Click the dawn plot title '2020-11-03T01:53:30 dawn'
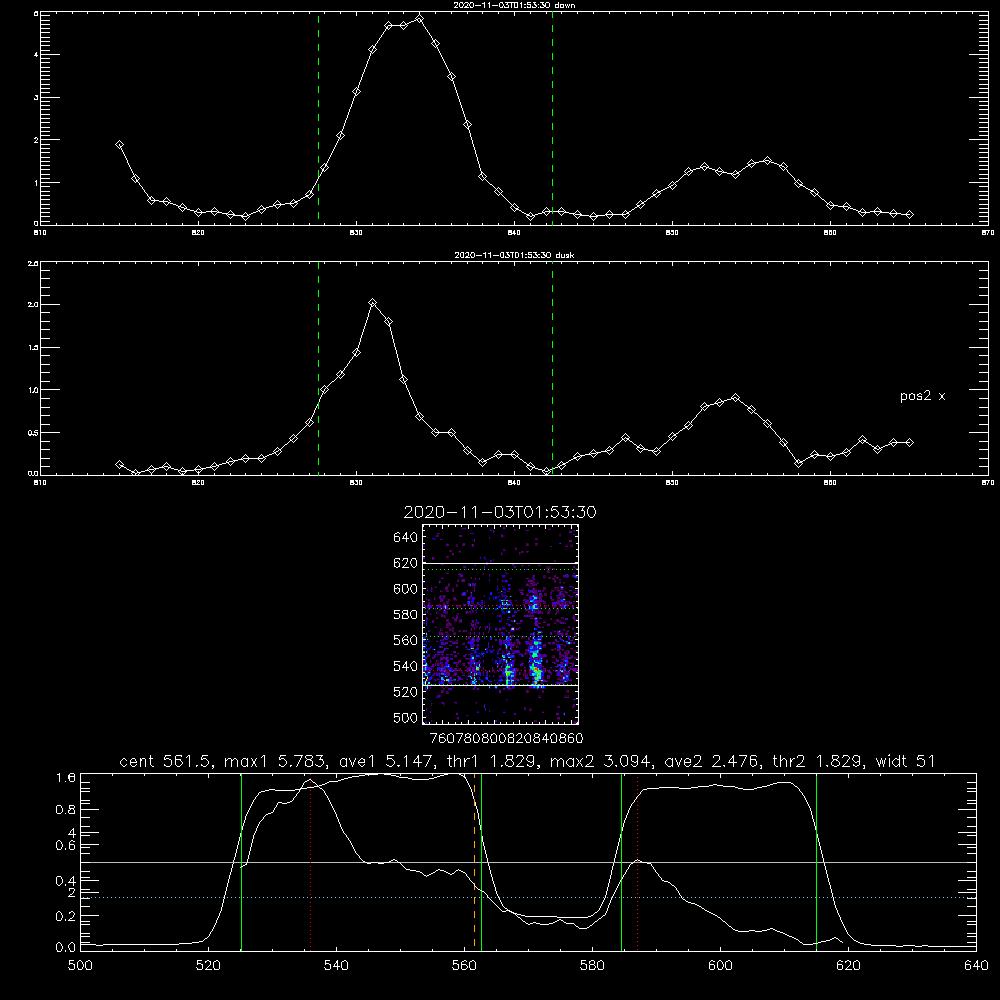1000x1000 pixels. (x=514, y=5)
